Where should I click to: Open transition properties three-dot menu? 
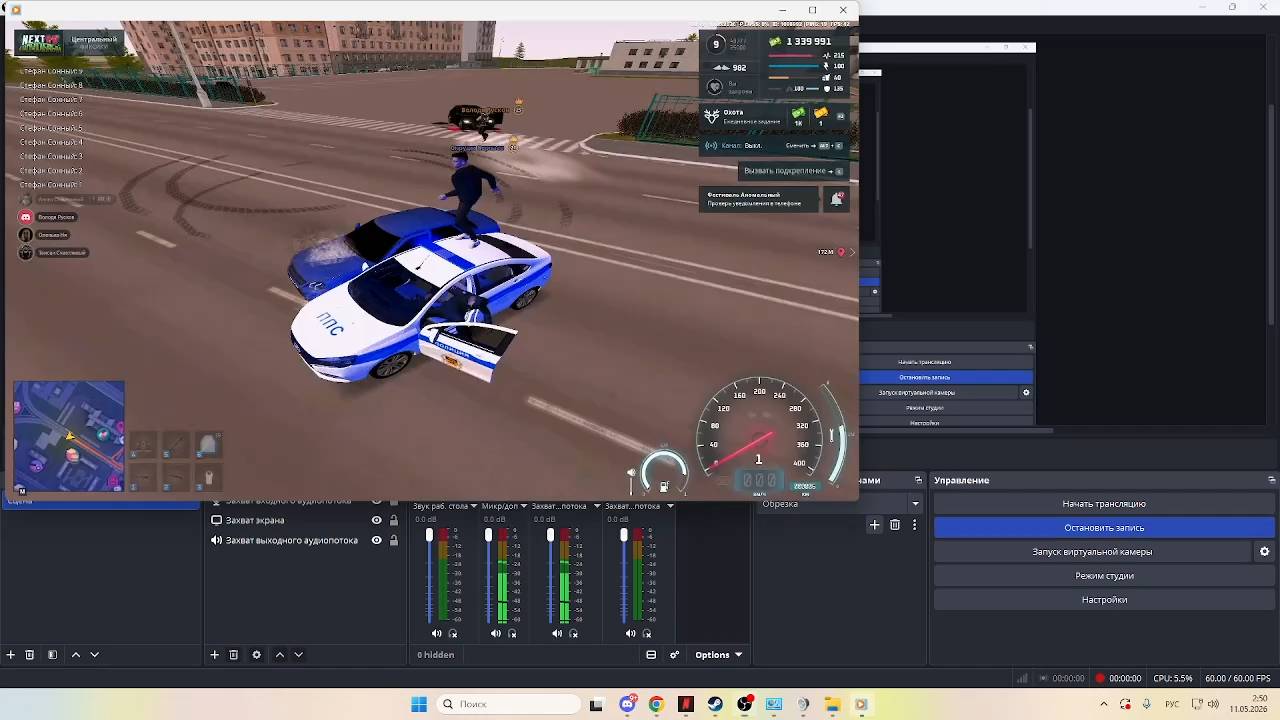pyautogui.click(x=914, y=525)
